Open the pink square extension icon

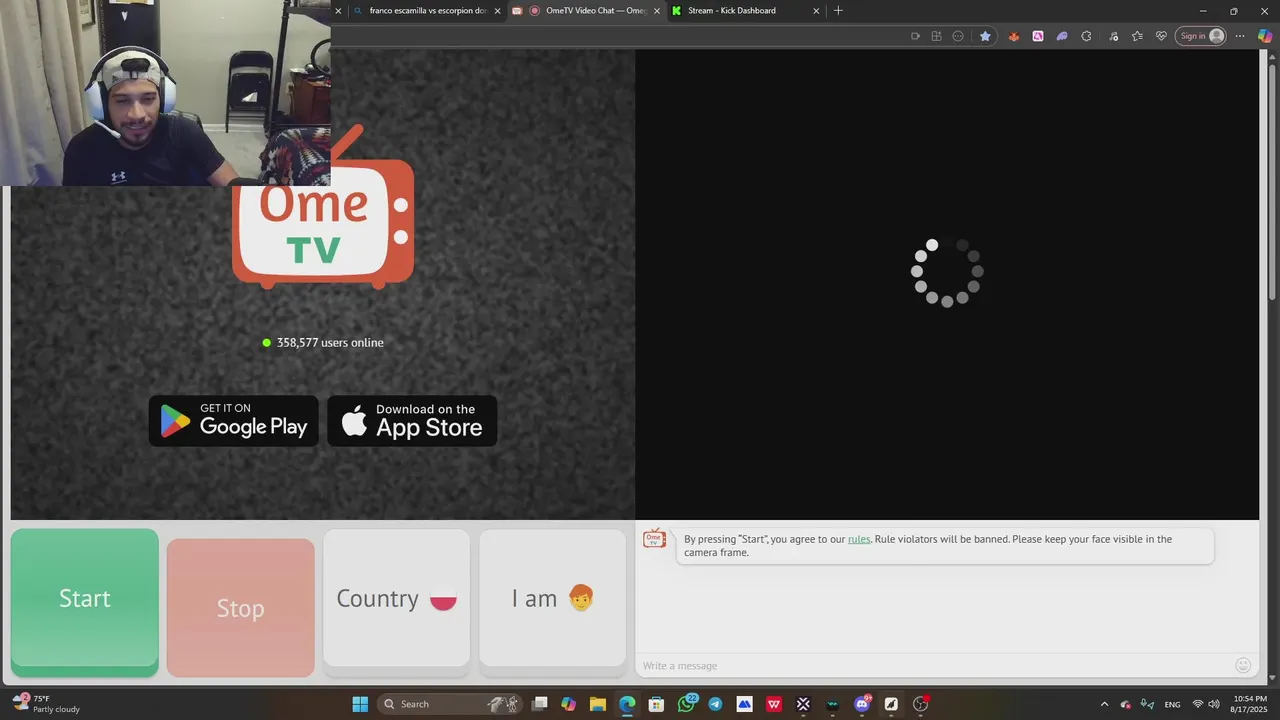coord(1038,36)
